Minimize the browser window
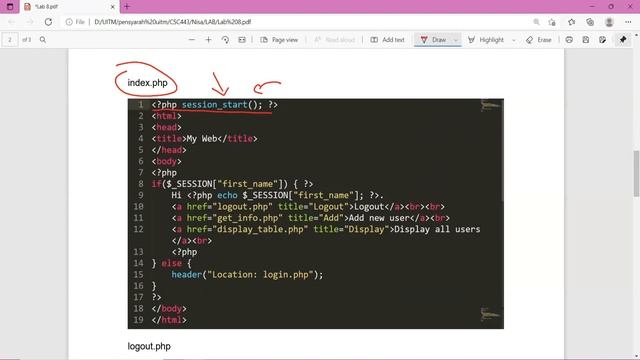This screenshot has height=360, width=640. (592, 7)
